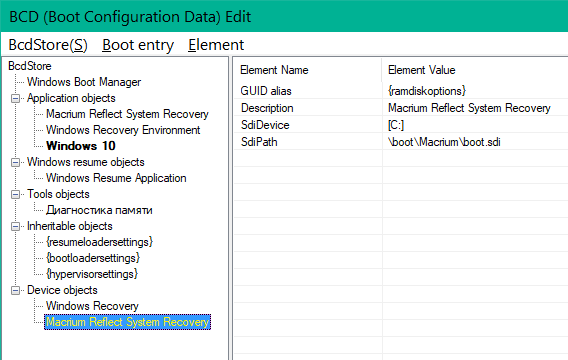Screen dimensions: 568x360
Task: Select the Application objects tree label
Action: (x=71, y=98)
